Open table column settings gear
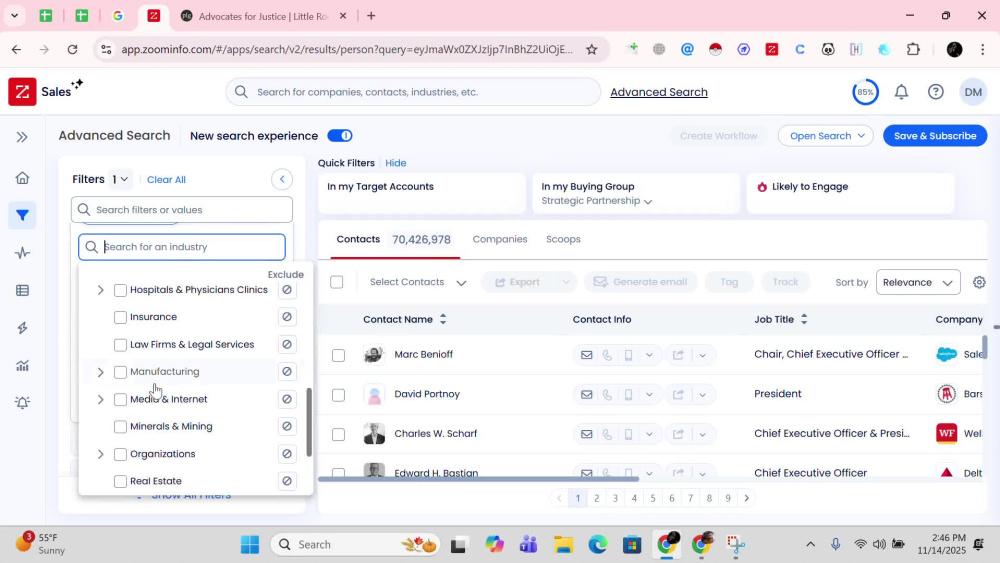Image resolution: width=1000 pixels, height=563 pixels. point(979,282)
